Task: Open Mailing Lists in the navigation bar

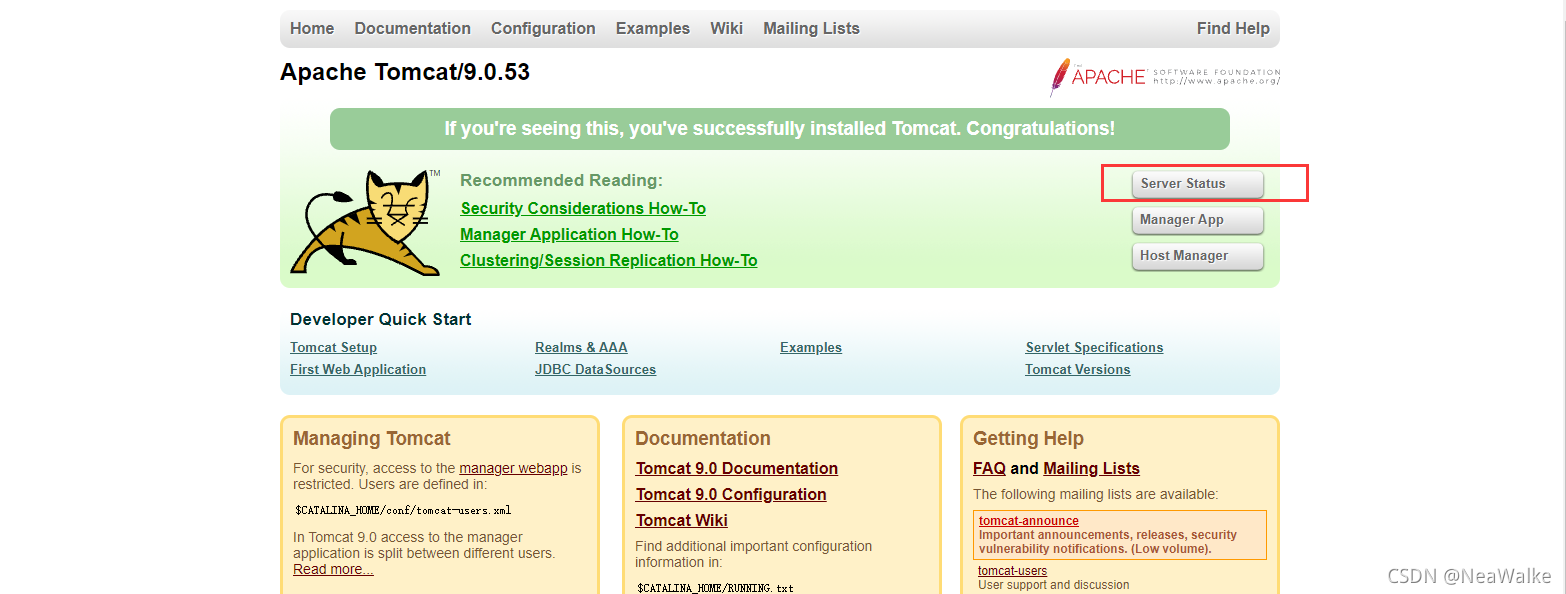Action: (811, 29)
